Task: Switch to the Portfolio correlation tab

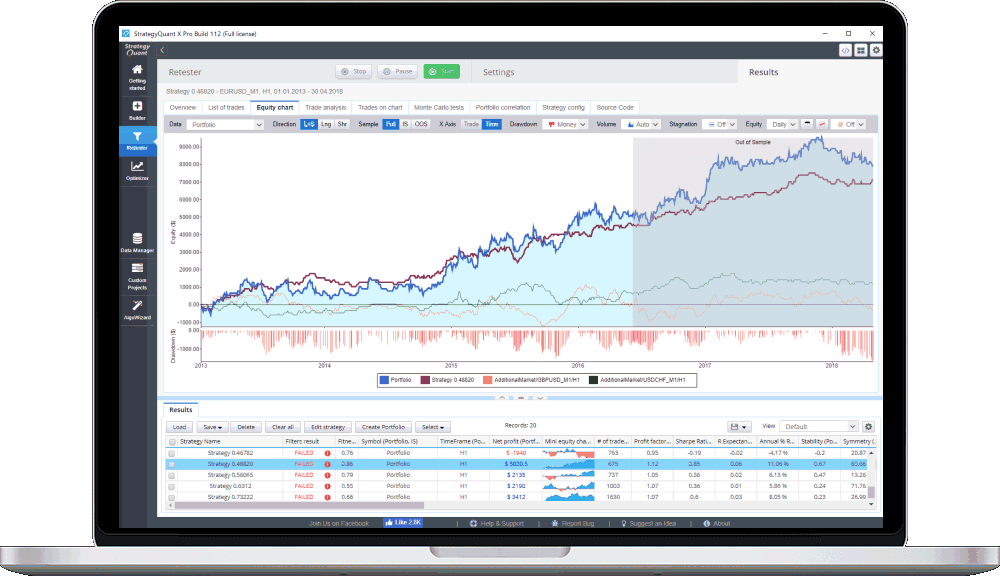Action: coord(503,107)
